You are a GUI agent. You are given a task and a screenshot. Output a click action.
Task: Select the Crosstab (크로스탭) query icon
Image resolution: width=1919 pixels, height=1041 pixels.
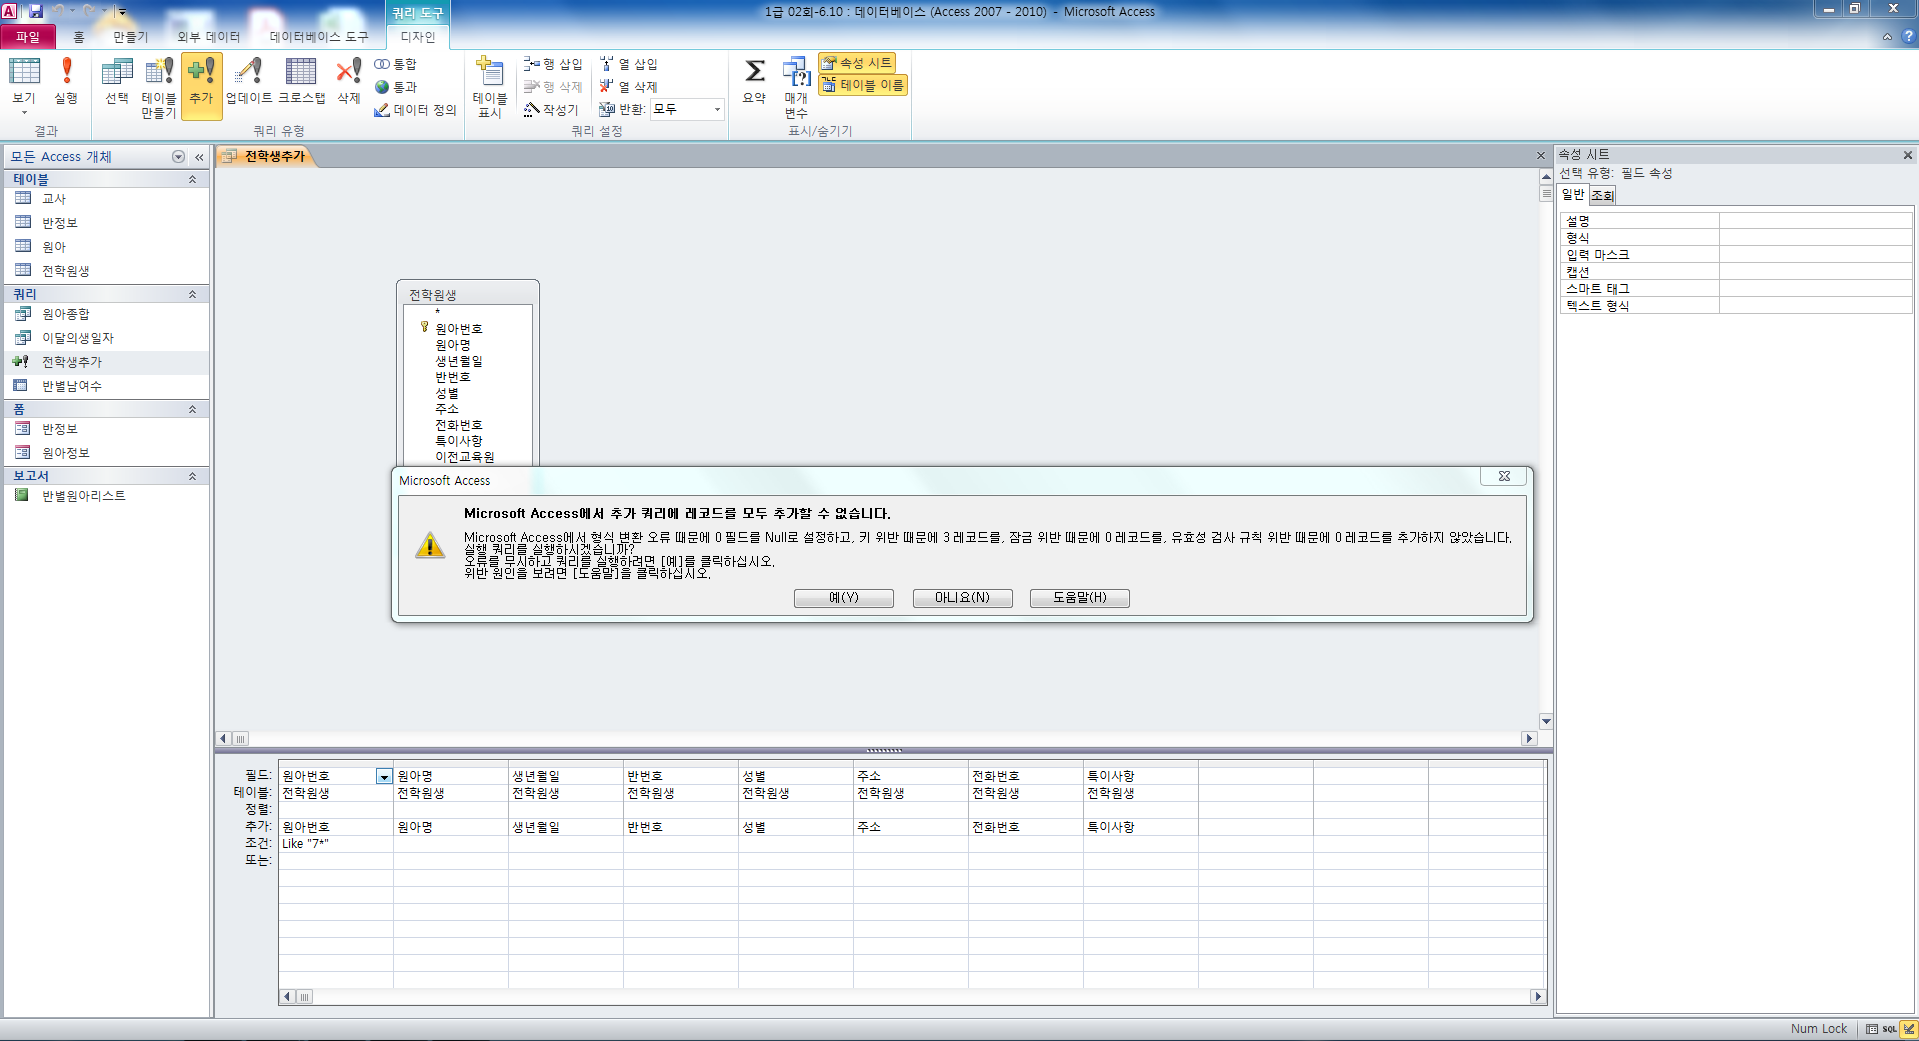tap(301, 81)
